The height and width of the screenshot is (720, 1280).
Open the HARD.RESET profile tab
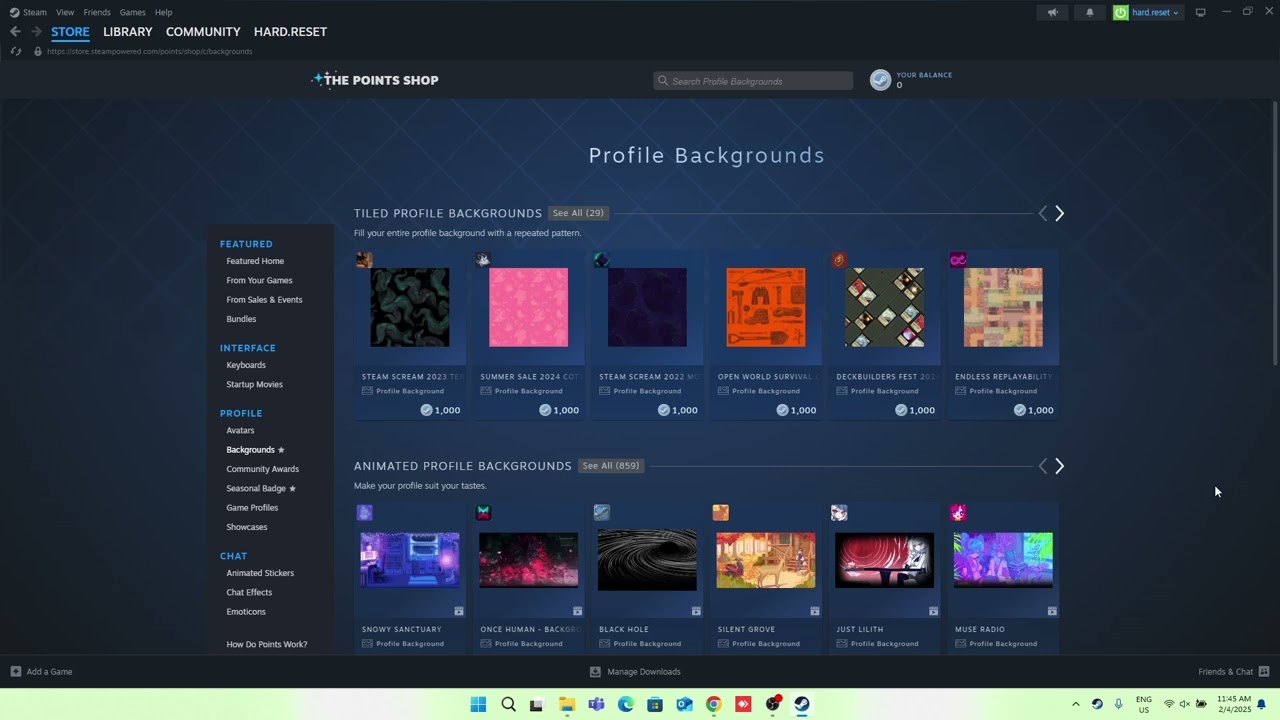(290, 32)
